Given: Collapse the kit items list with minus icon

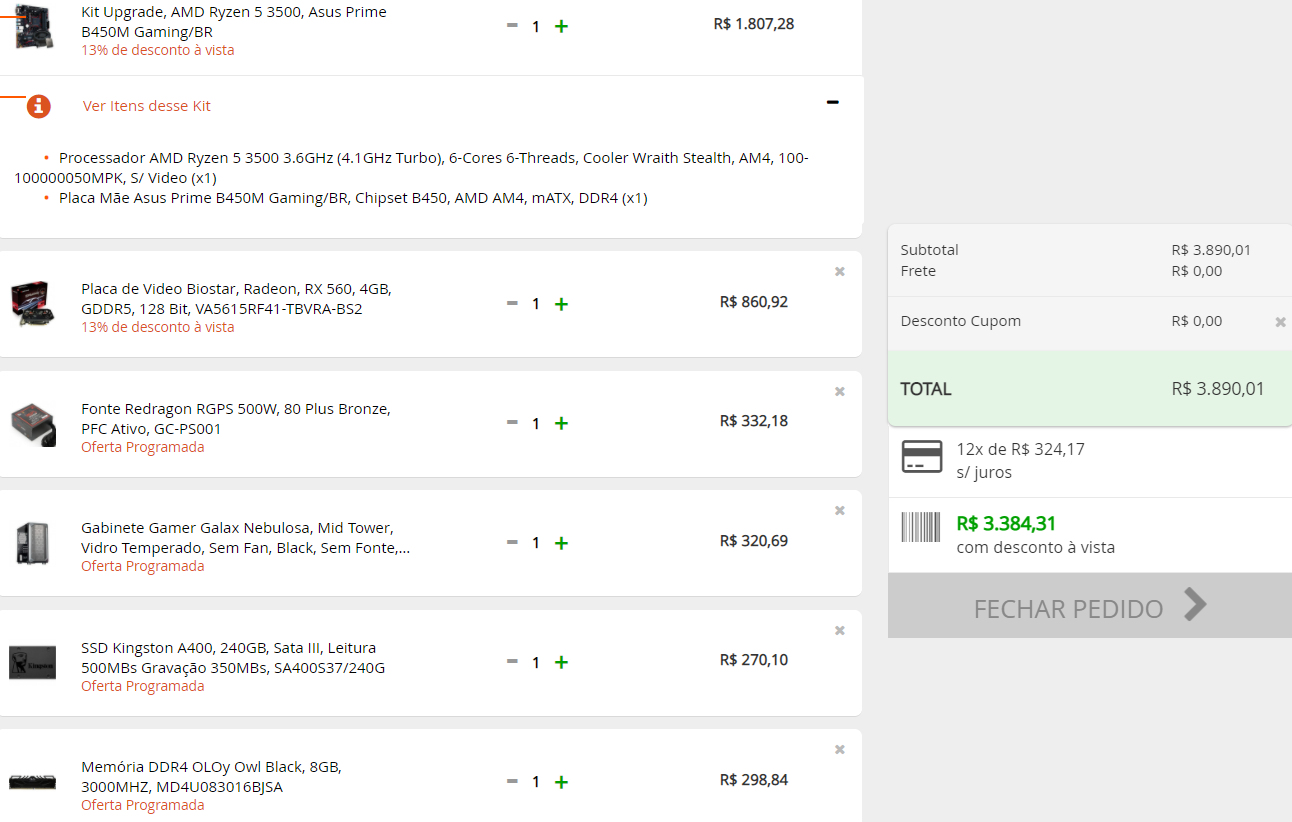Looking at the screenshot, I should (x=833, y=103).
